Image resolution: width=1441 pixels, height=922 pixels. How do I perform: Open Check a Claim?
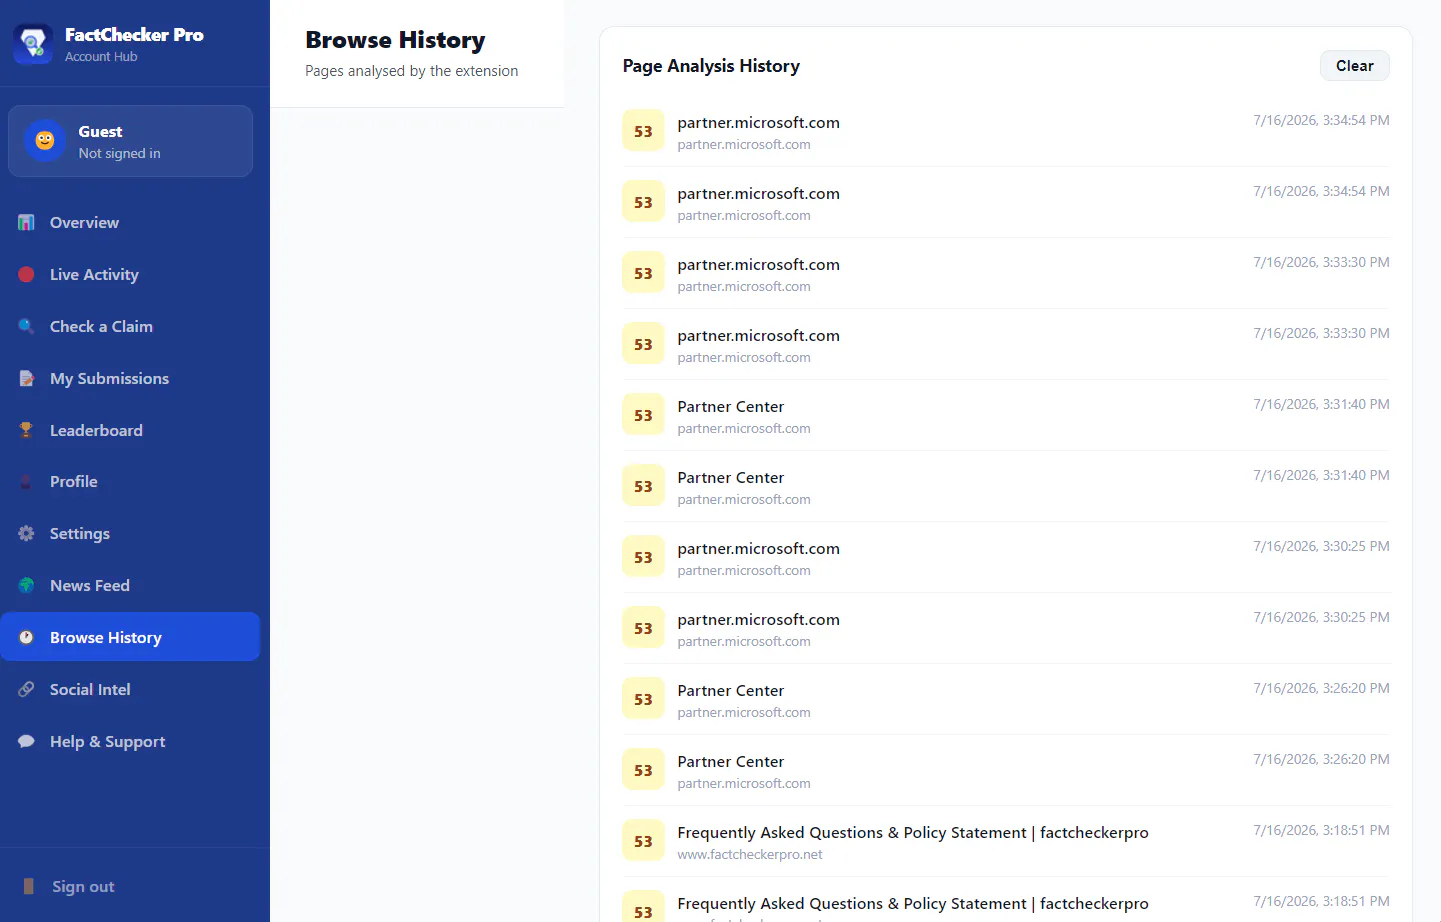pyautogui.click(x=130, y=326)
